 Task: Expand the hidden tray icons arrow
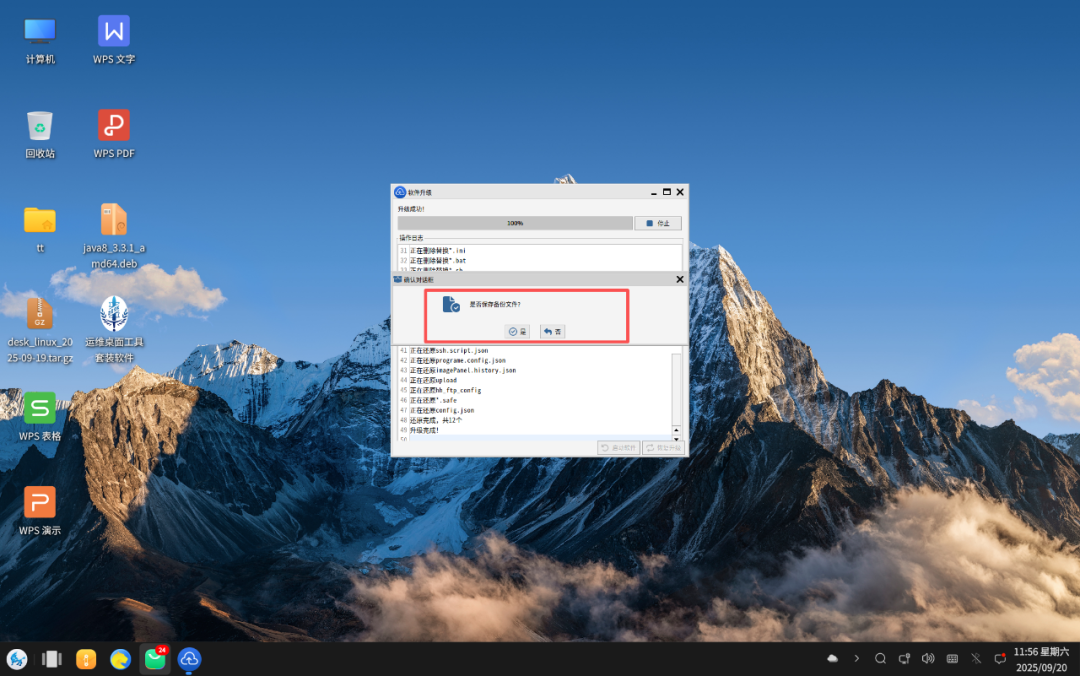click(x=857, y=659)
